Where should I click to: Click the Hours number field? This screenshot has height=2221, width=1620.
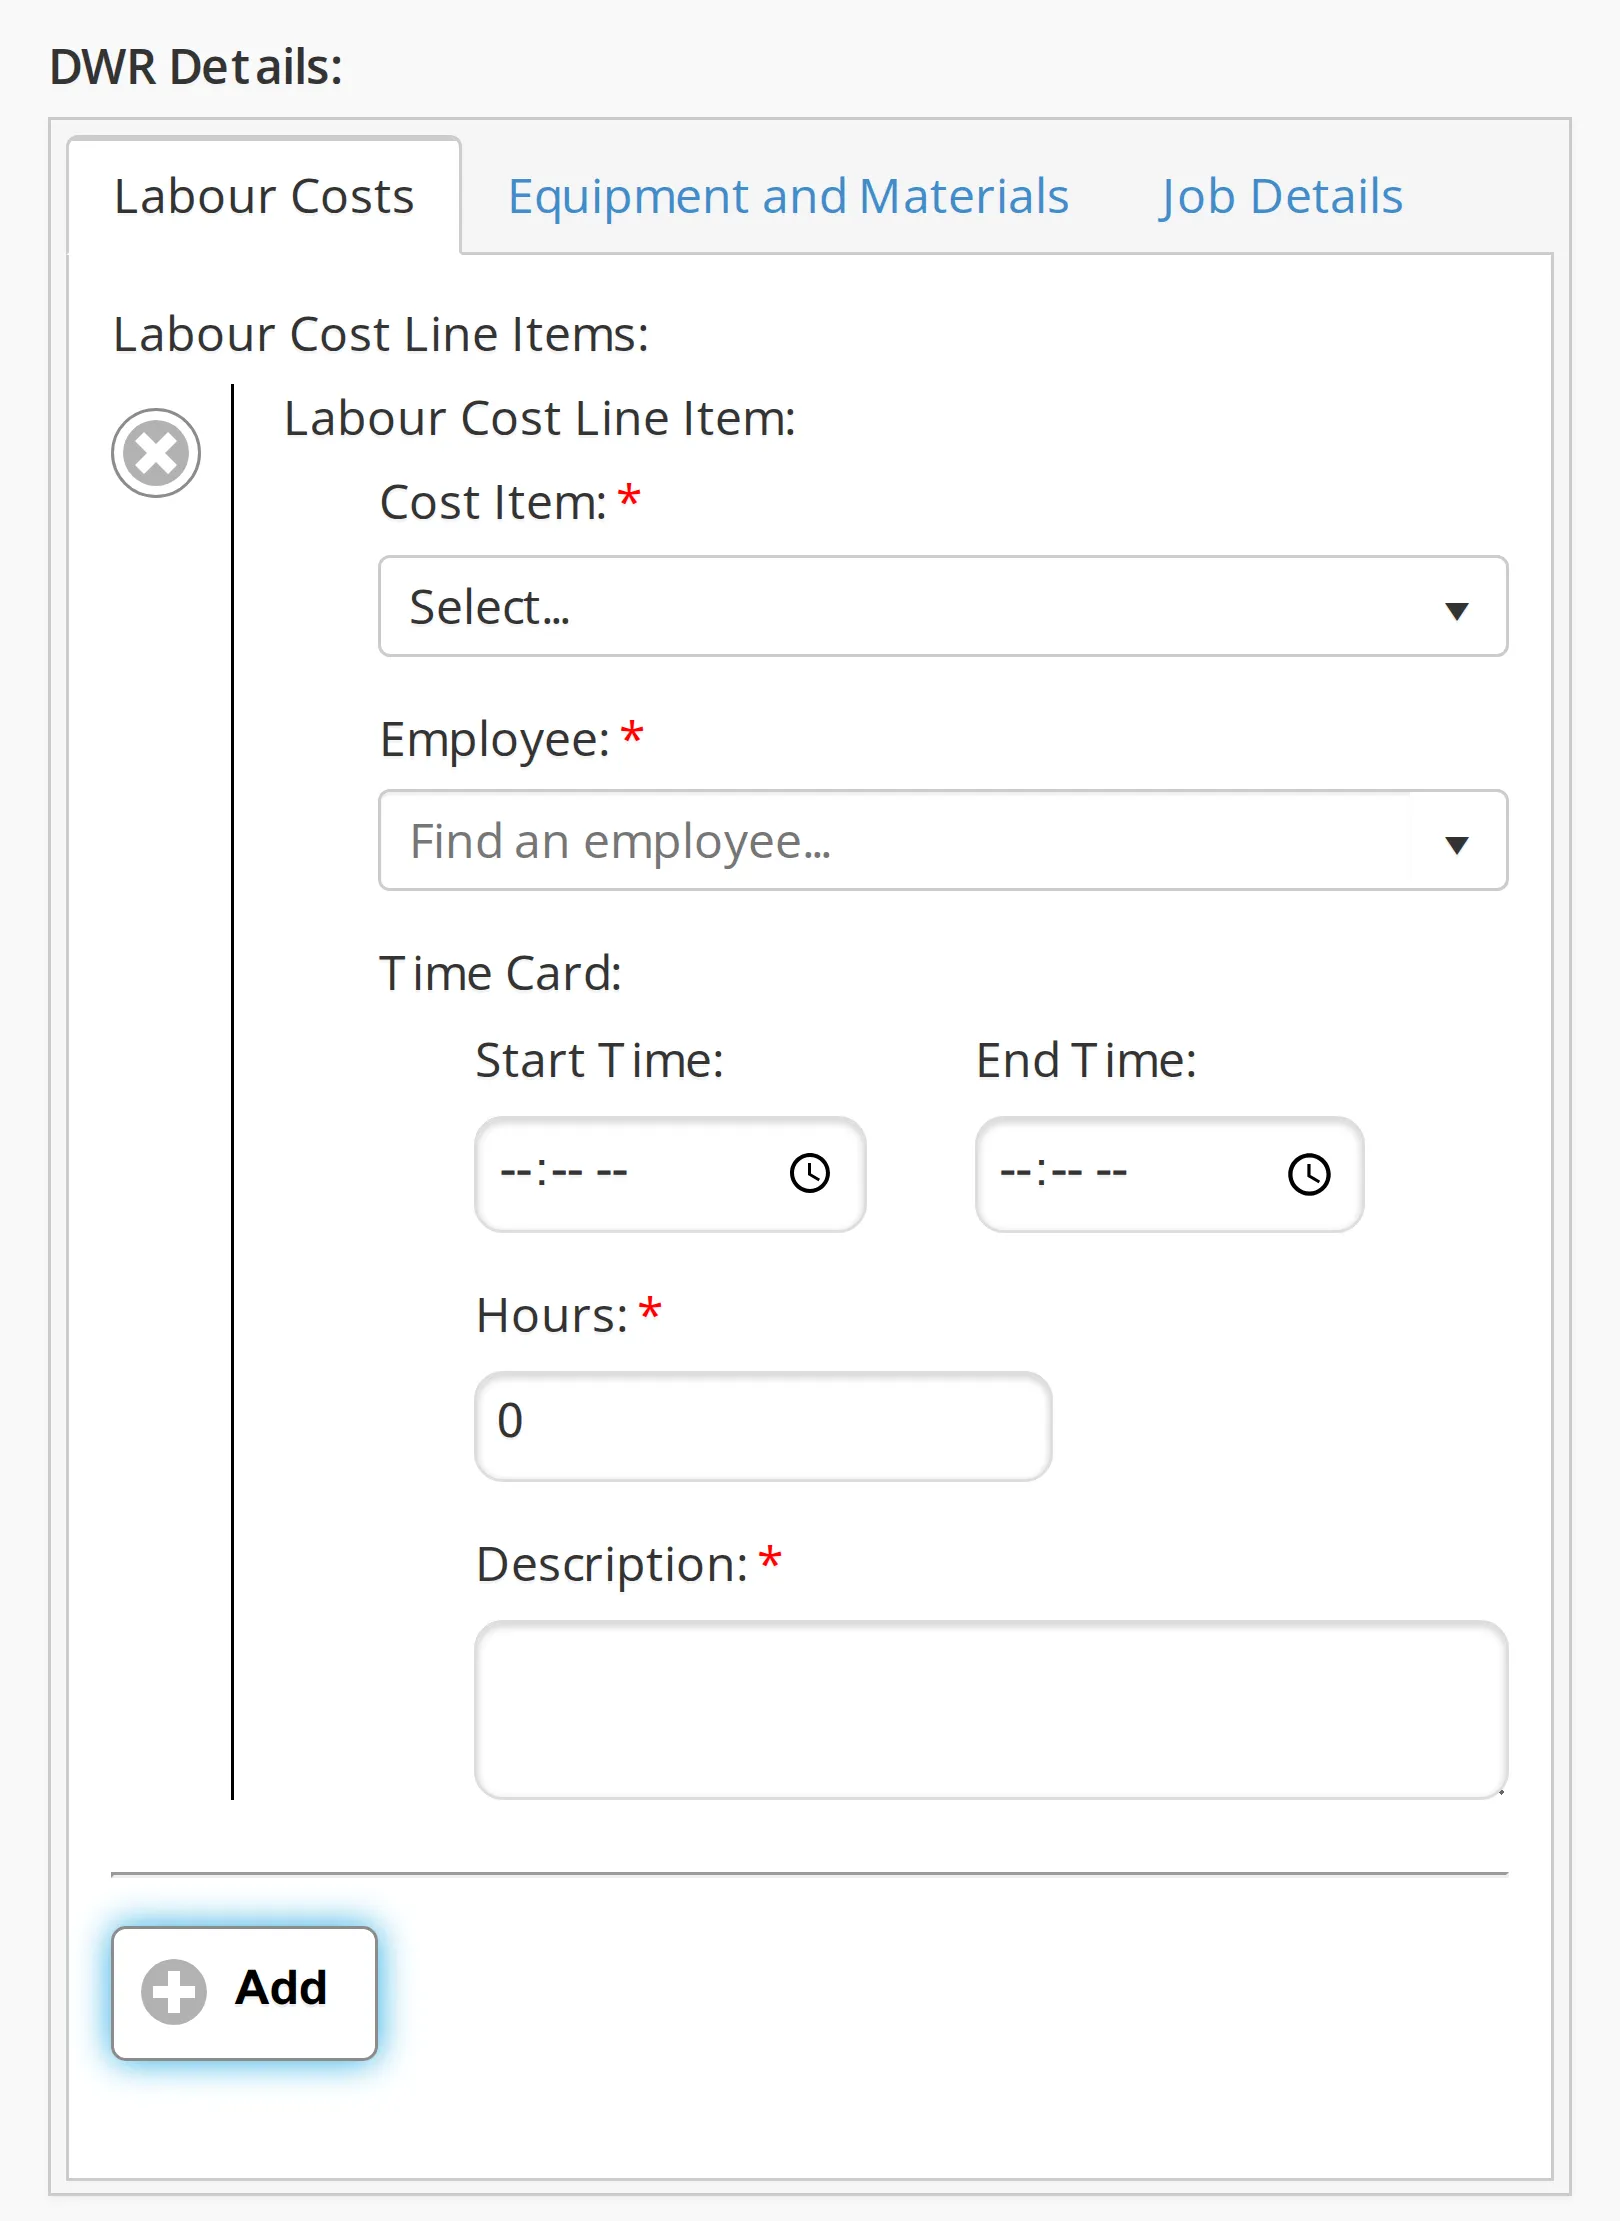pos(763,1426)
